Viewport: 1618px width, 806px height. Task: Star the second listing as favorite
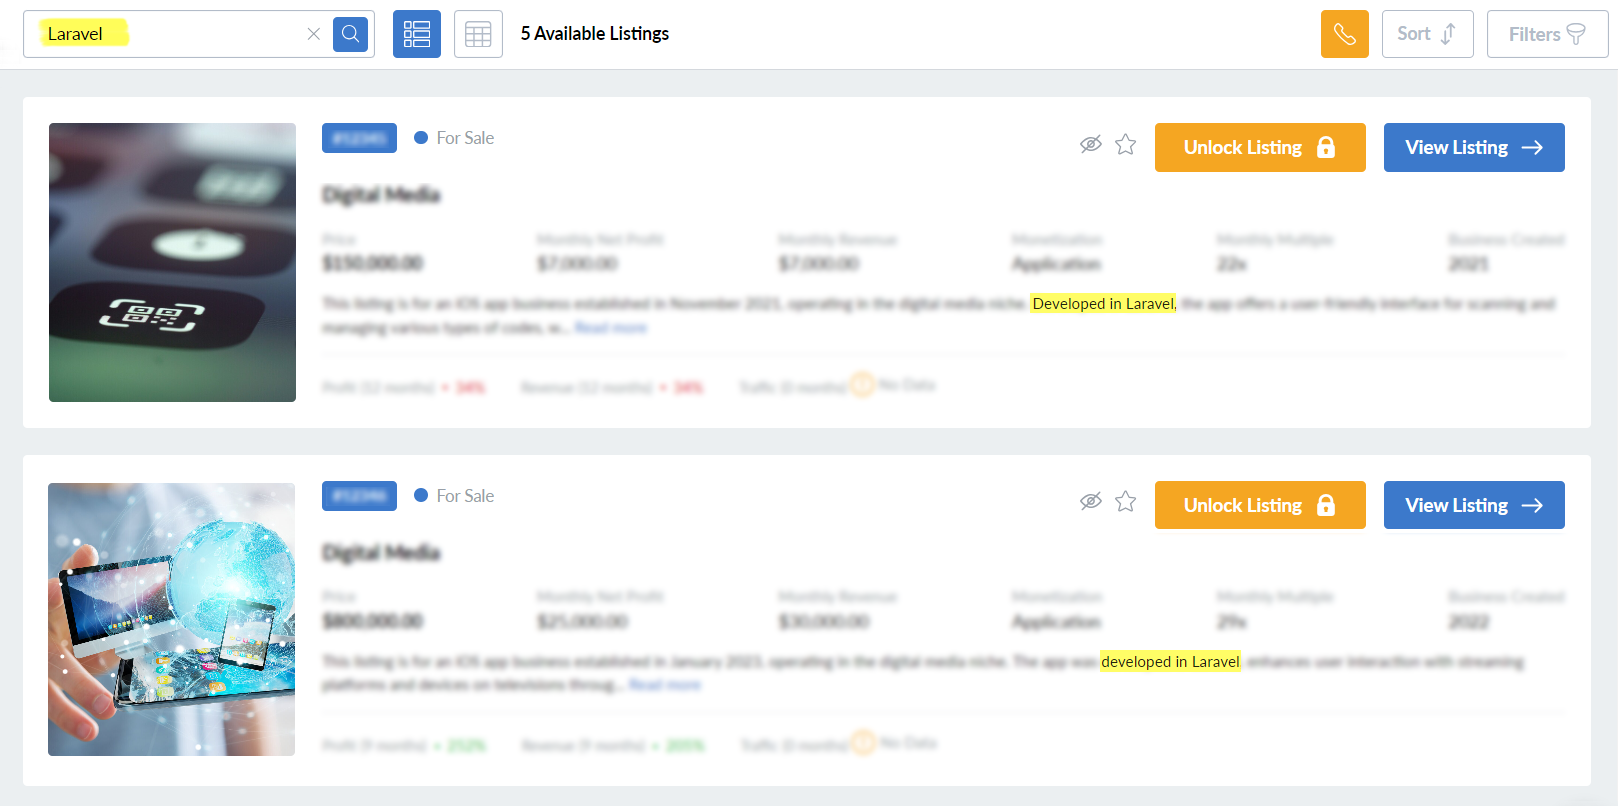point(1126,501)
